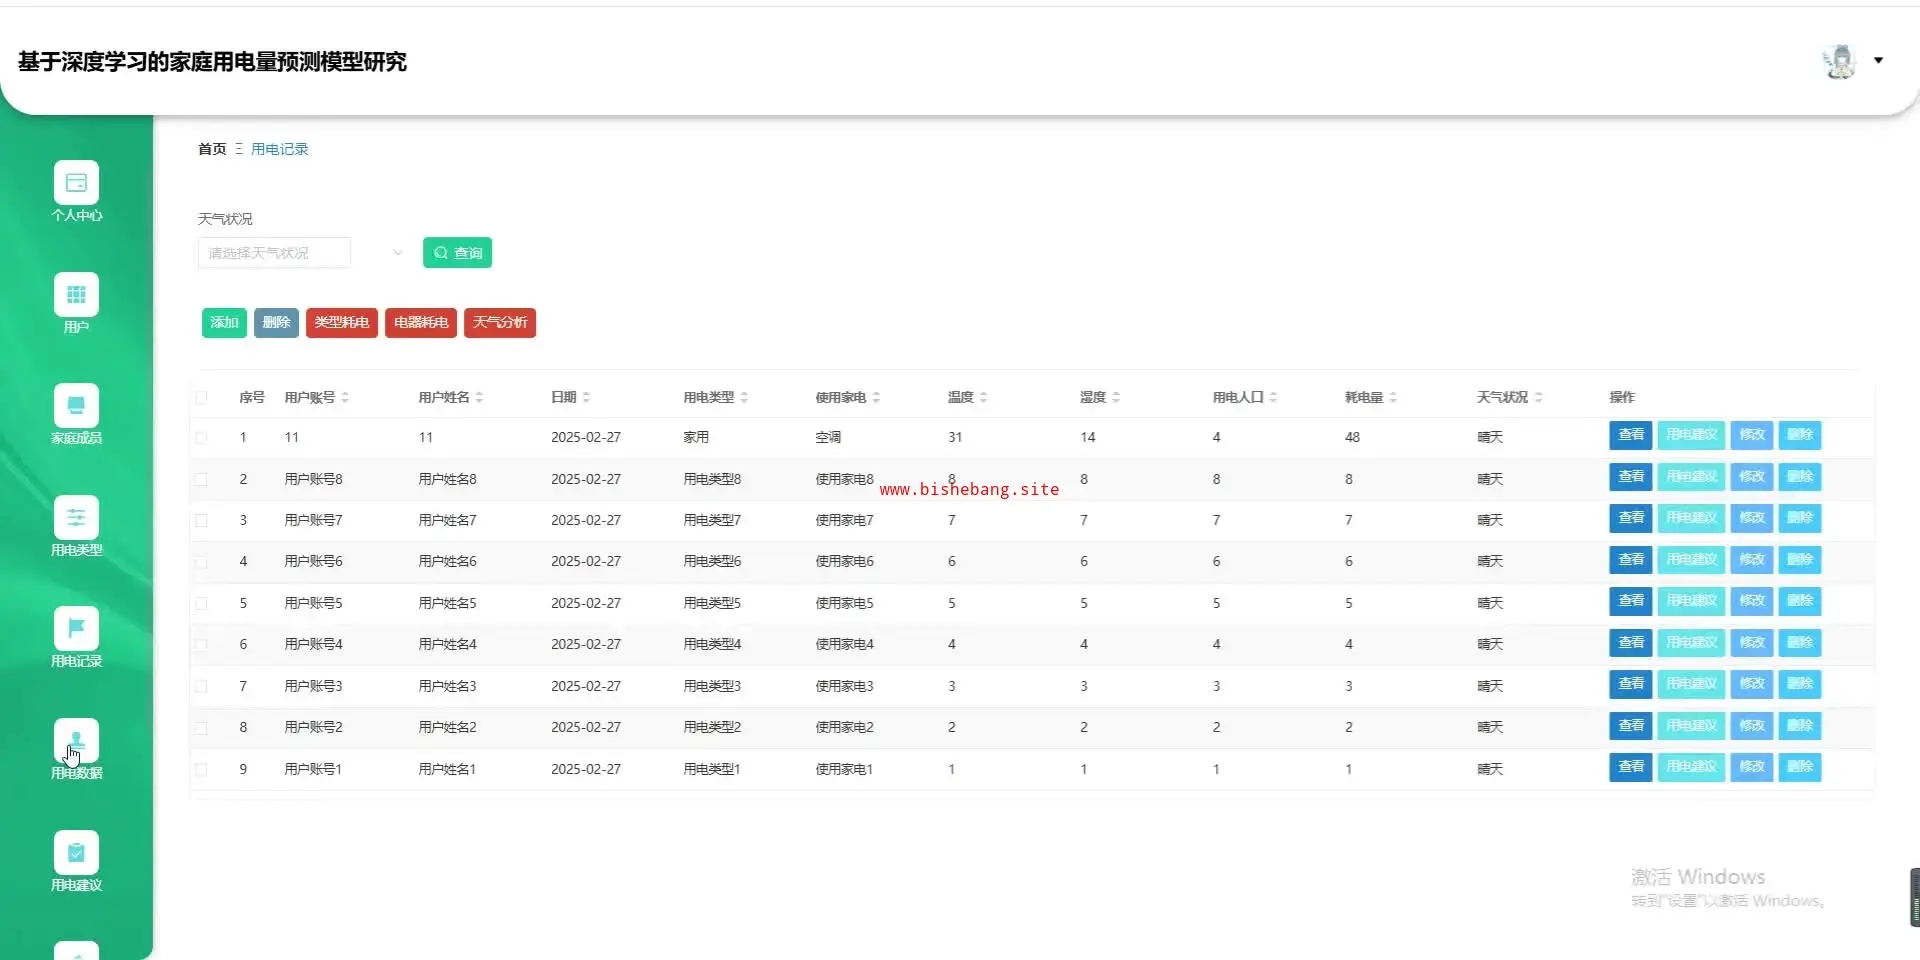This screenshot has width=1920, height=960.
Task: View details of the 空调 record row
Action: (x=1631, y=435)
